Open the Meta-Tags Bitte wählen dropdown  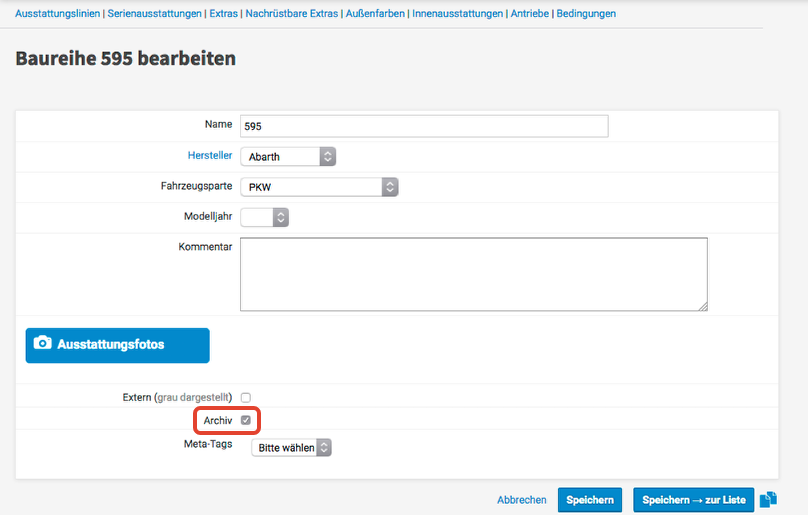(291, 448)
